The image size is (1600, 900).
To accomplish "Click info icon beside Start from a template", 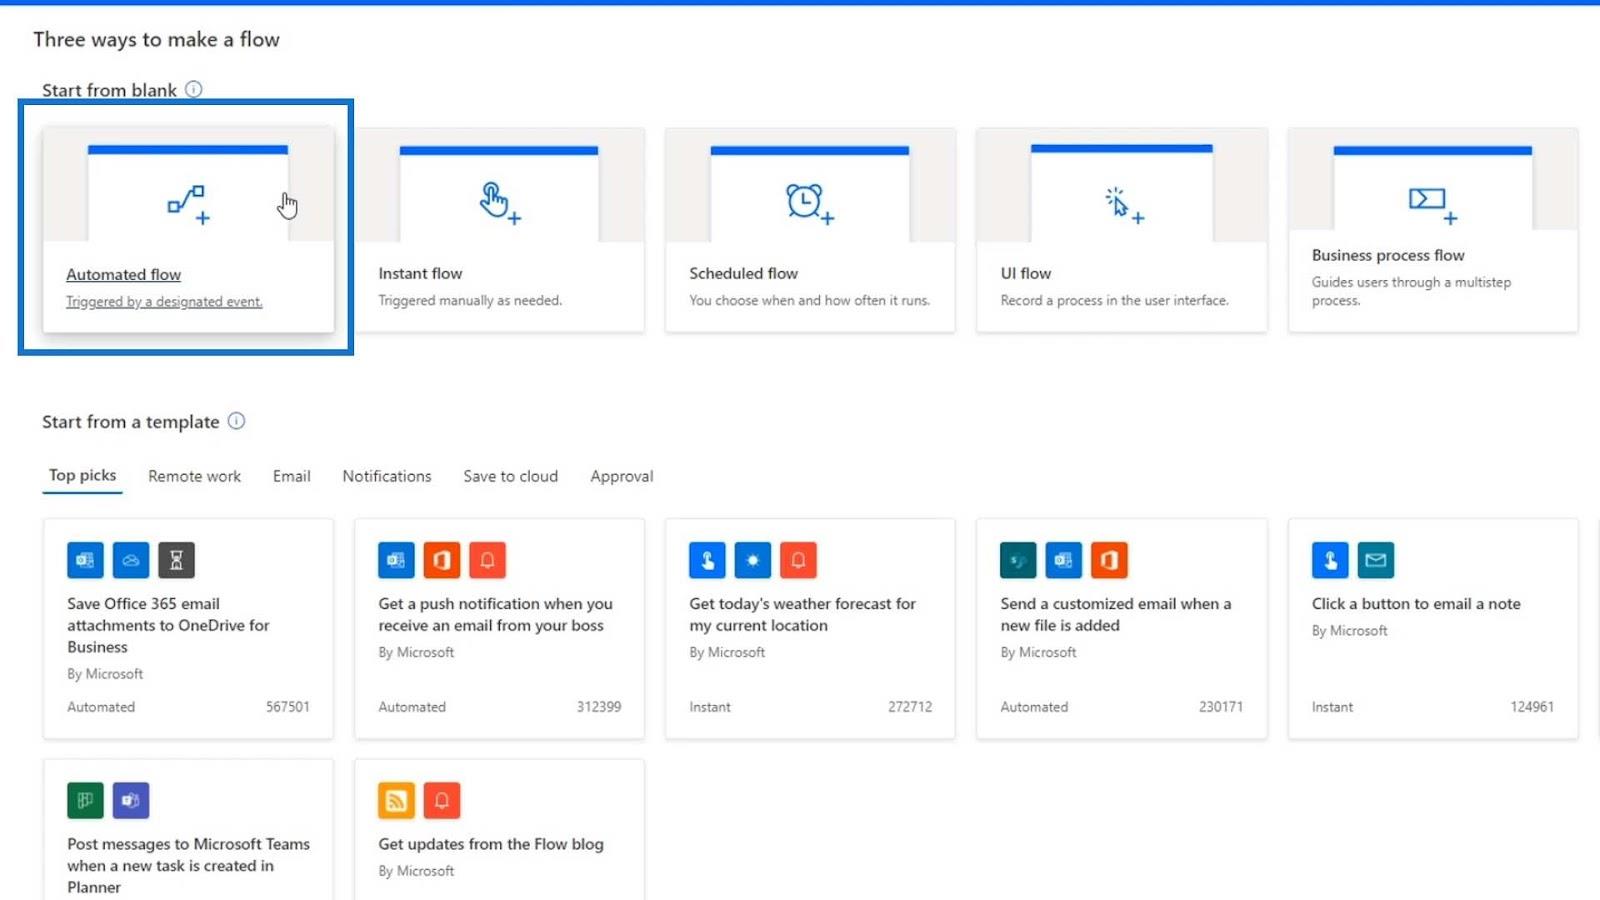I will (236, 421).
